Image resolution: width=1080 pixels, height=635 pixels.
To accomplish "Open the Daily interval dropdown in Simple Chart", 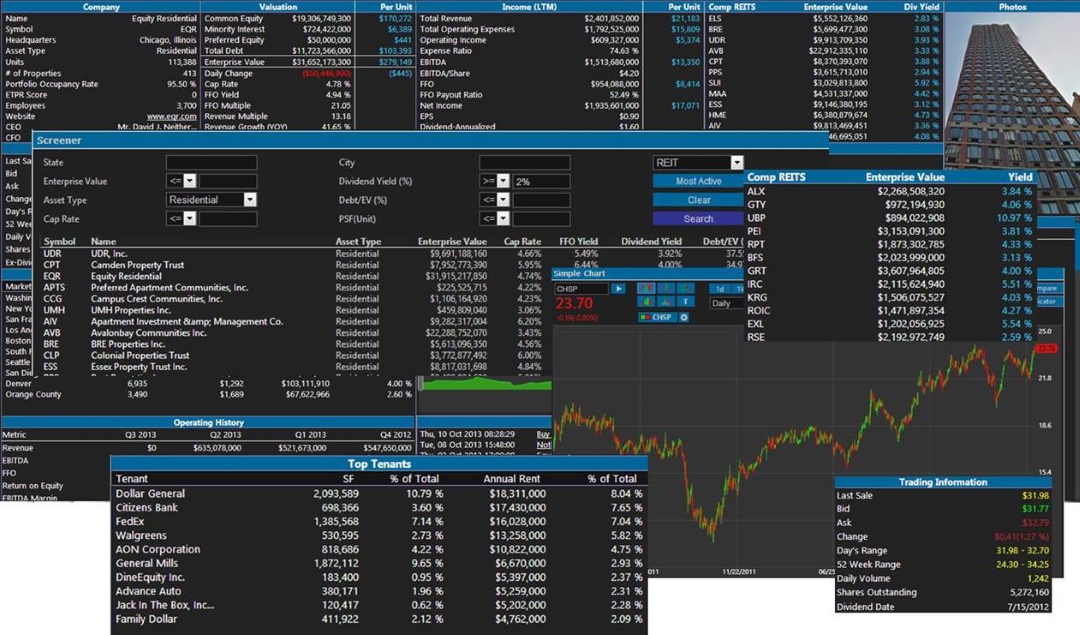I will [x=727, y=303].
